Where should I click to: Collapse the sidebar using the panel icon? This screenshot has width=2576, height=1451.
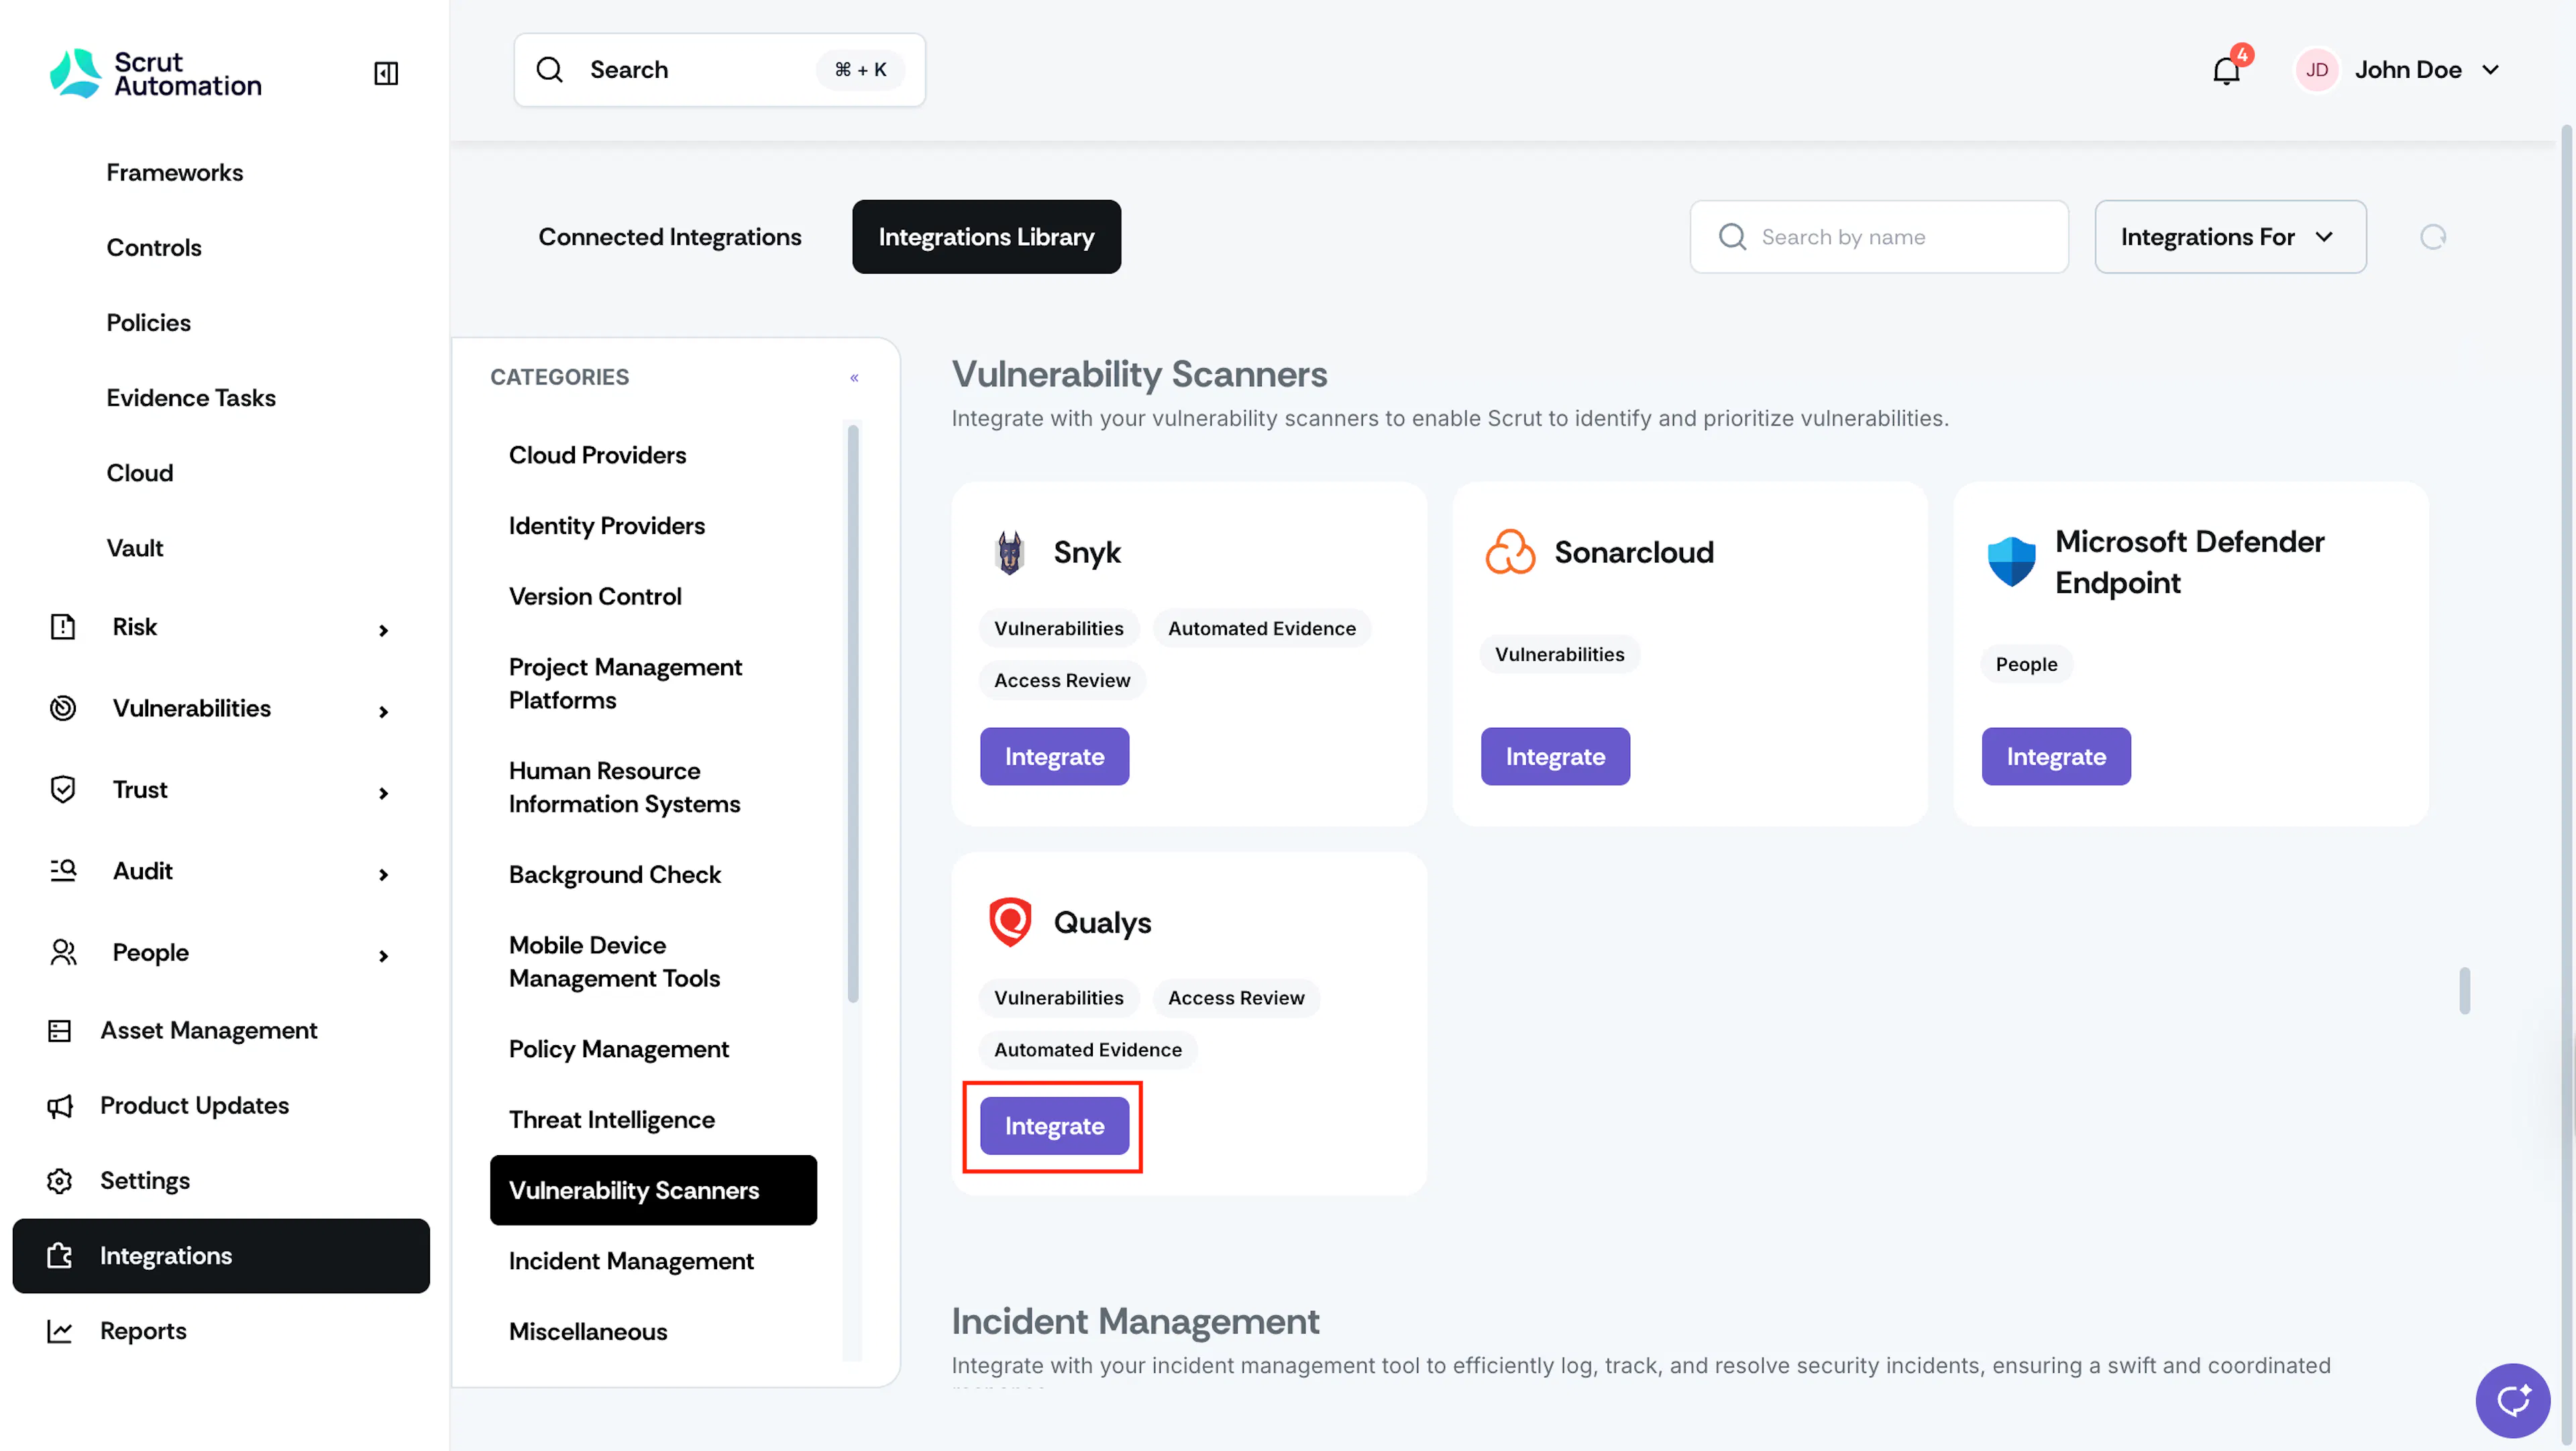pyautogui.click(x=386, y=72)
